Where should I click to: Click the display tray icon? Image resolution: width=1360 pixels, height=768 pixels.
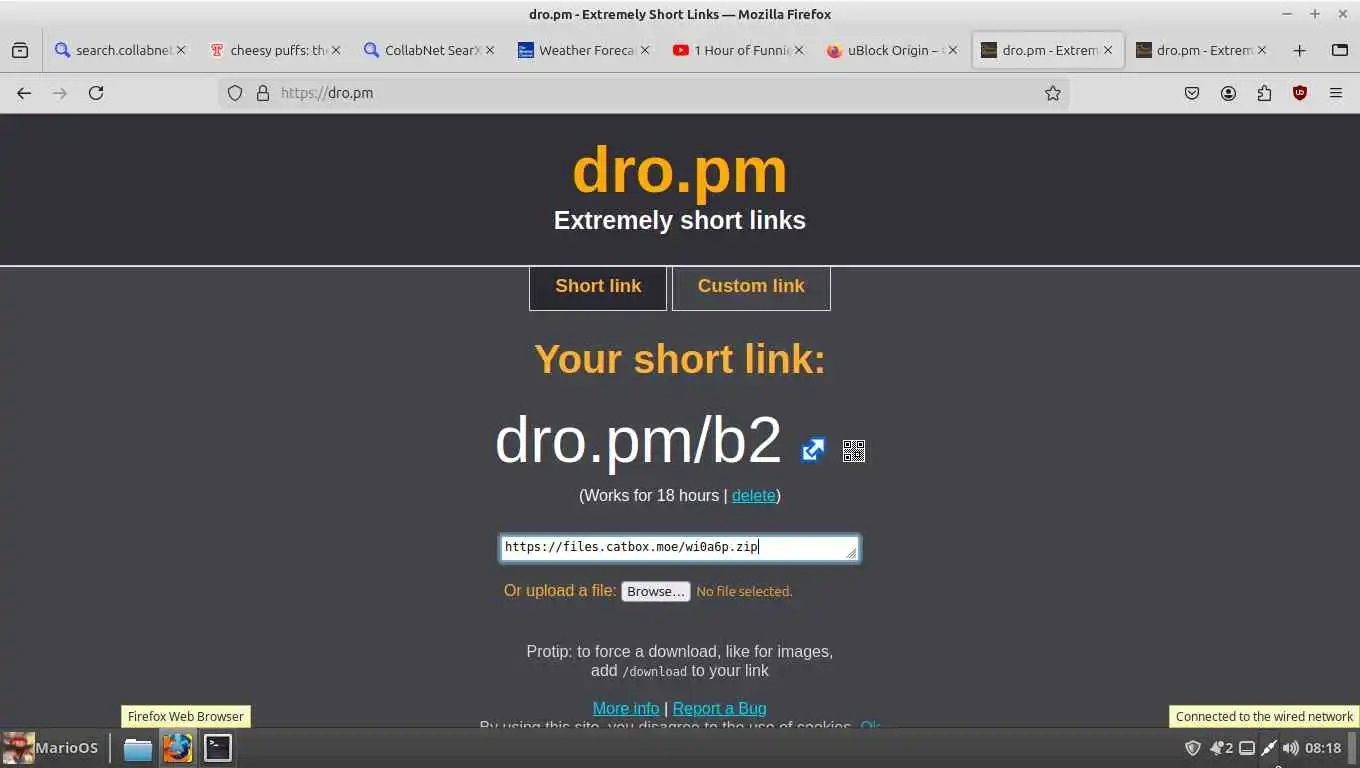click(1247, 748)
